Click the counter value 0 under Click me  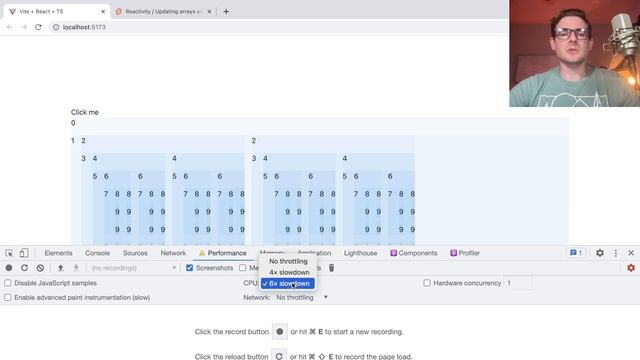pyautogui.click(x=73, y=123)
